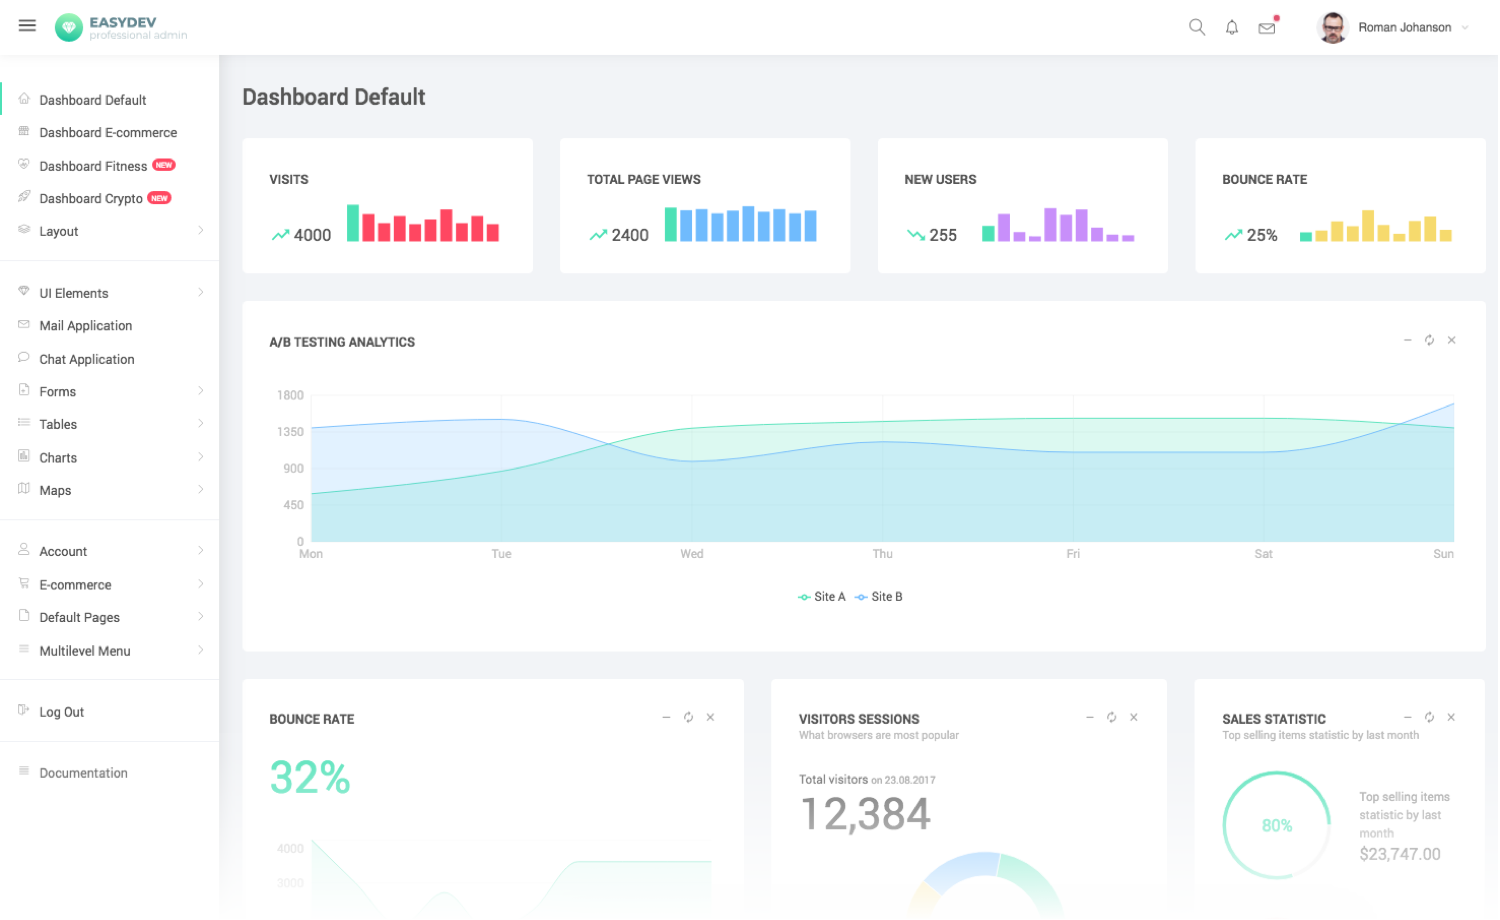
Task: Open the mail envelope icon in header
Action: point(1267,28)
